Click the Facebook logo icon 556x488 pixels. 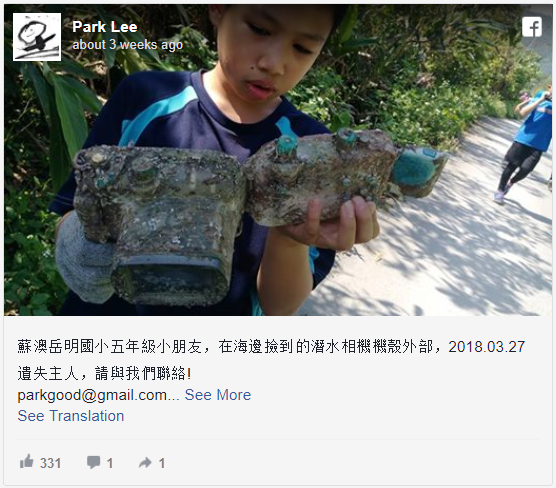(532, 27)
